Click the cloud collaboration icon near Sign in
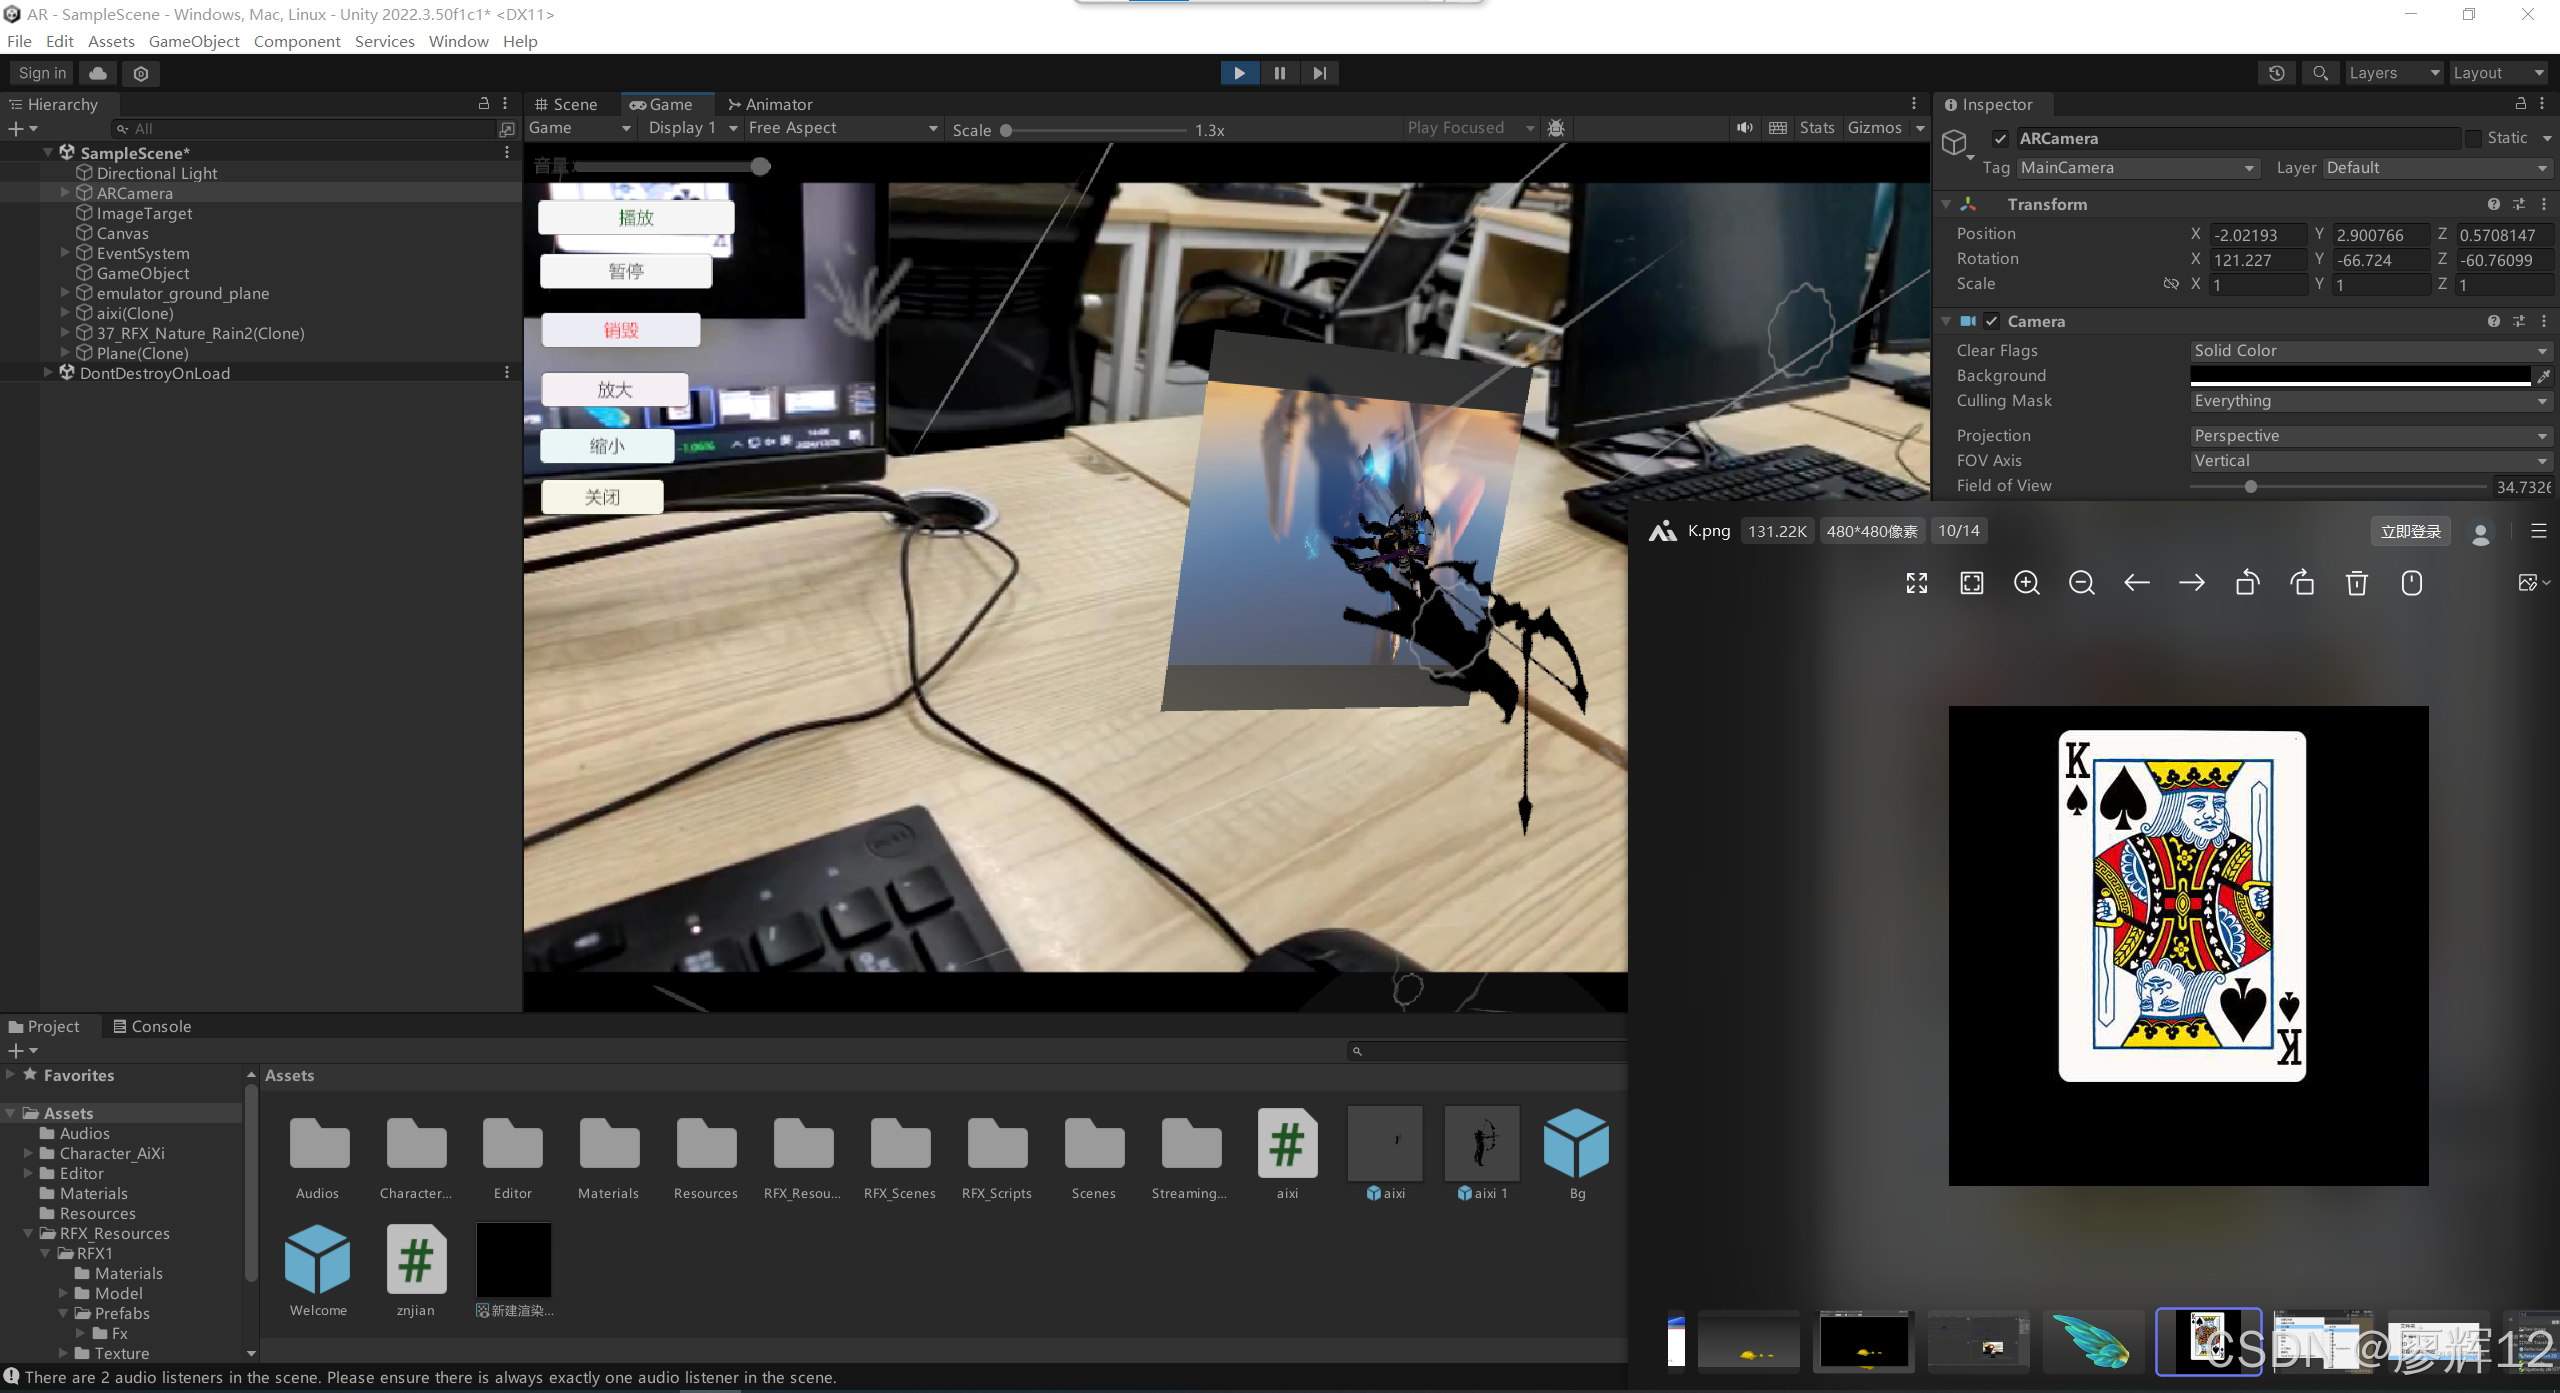The width and height of the screenshot is (2560, 1393). click(96, 73)
